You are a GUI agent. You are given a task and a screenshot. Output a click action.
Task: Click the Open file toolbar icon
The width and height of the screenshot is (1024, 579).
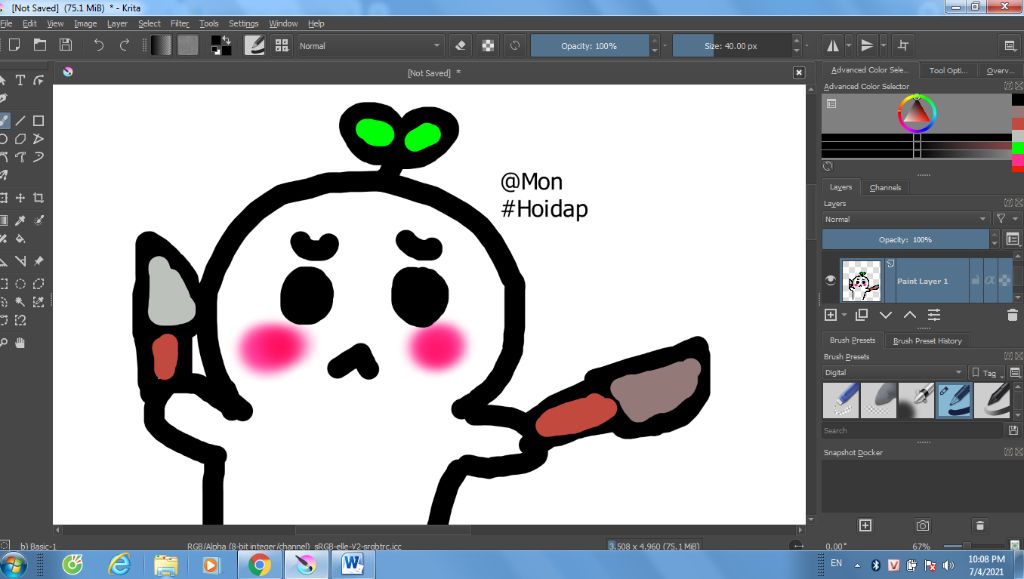coord(40,45)
